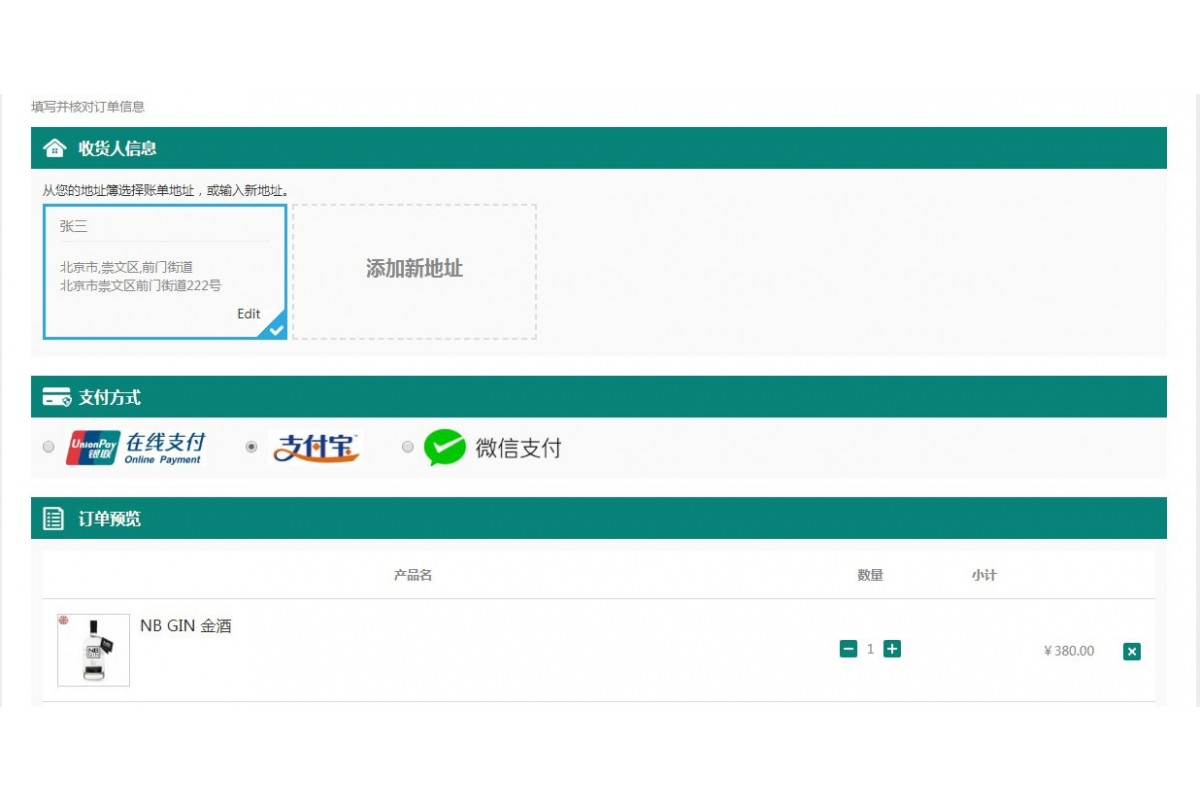Open the NB GIN bottle thumbnail
The image size is (1200, 800).
coord(93,650)
